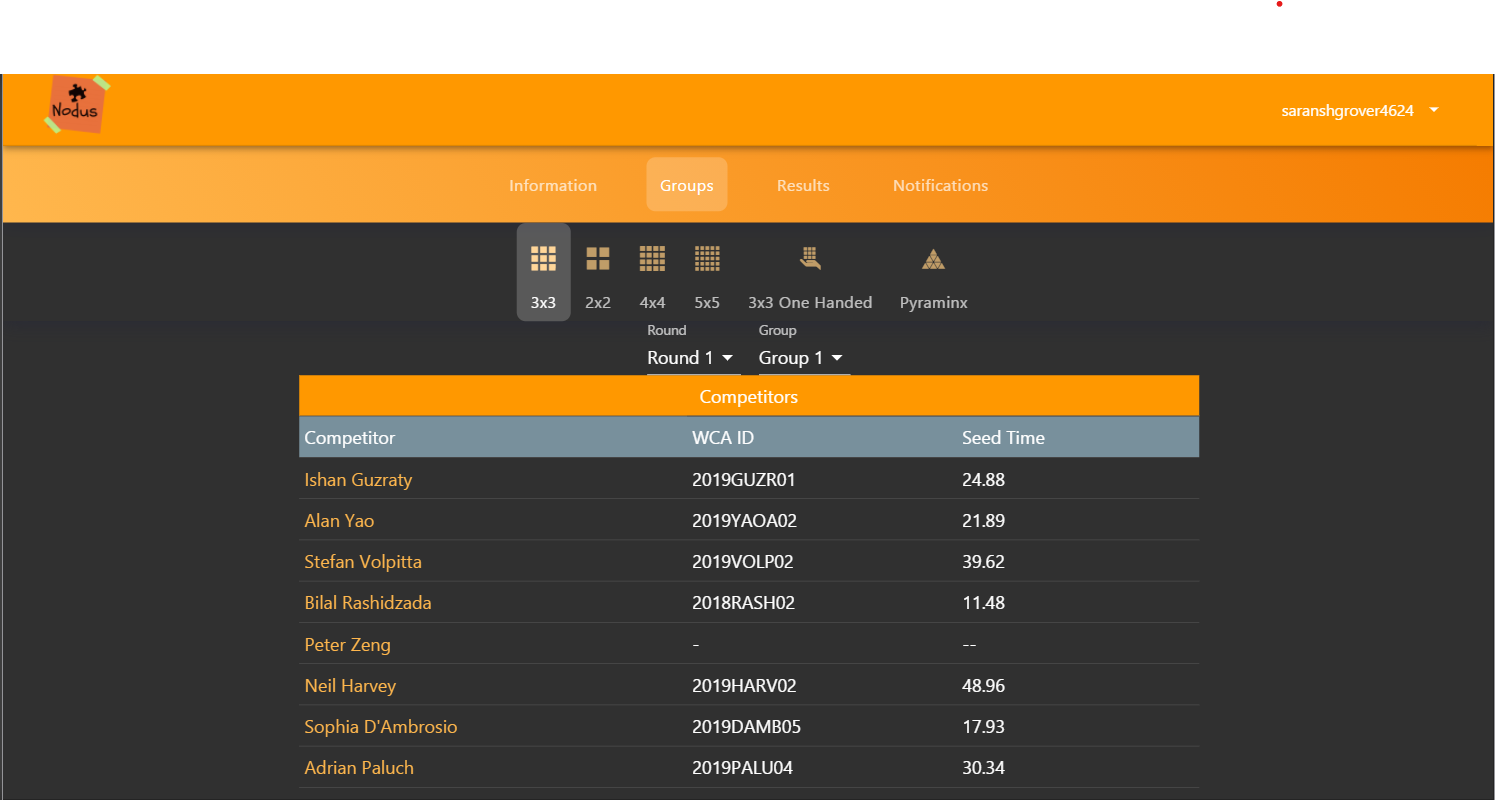Open competitor Adrian Paluch
1495x800 pixels.
pos(359,768)
